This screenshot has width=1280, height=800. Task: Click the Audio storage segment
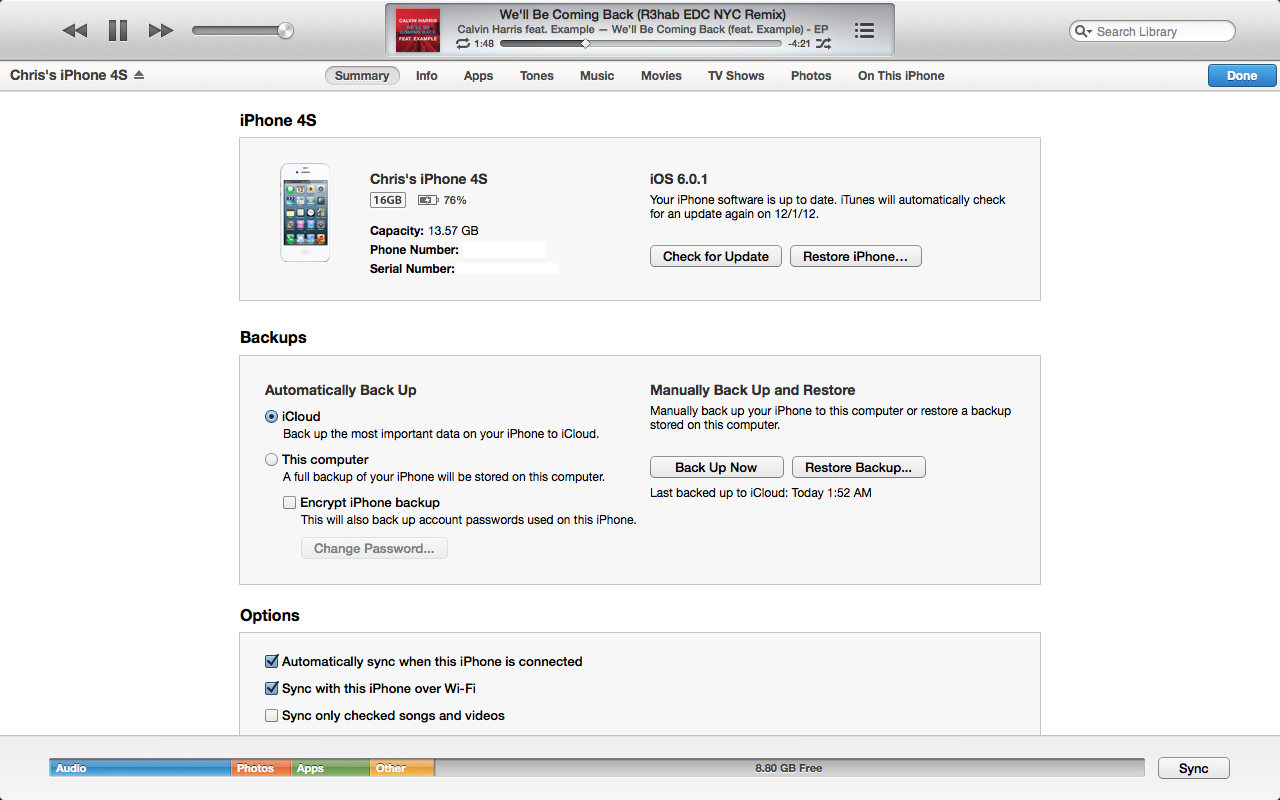(141, 768)
